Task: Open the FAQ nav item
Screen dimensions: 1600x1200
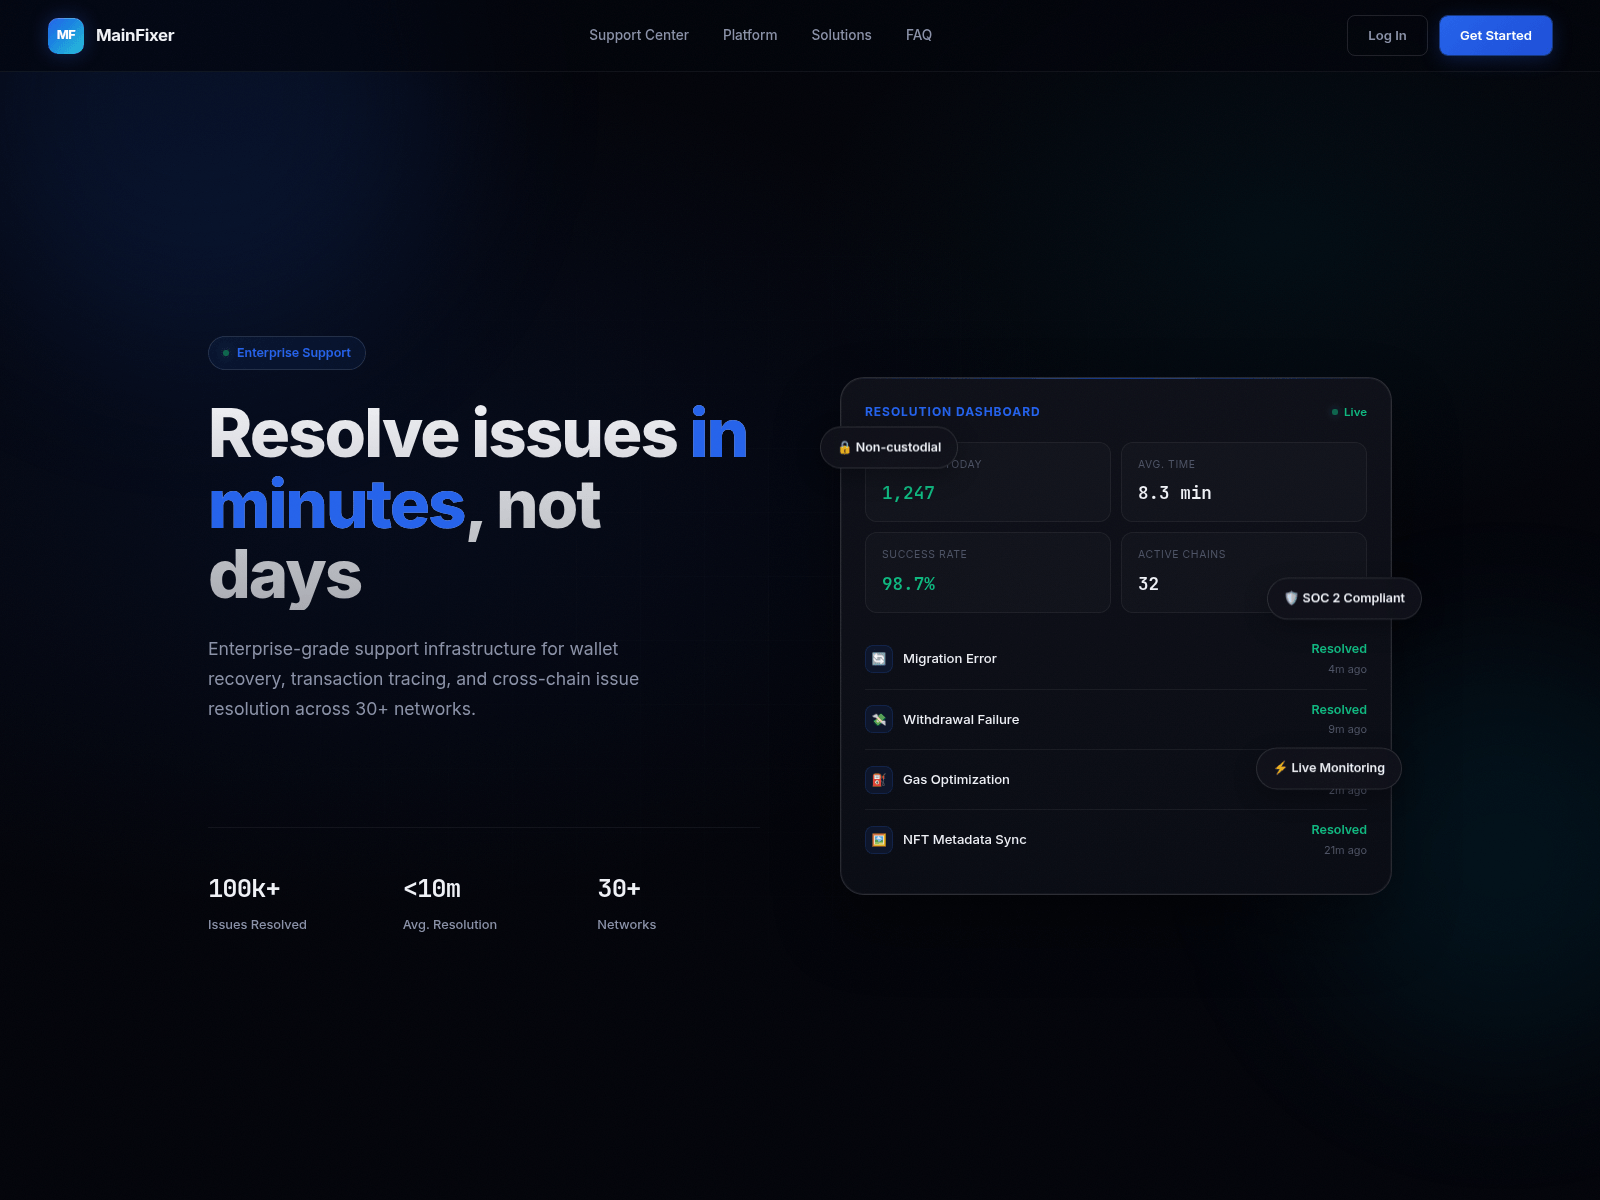Action: [x=919, y=35]
